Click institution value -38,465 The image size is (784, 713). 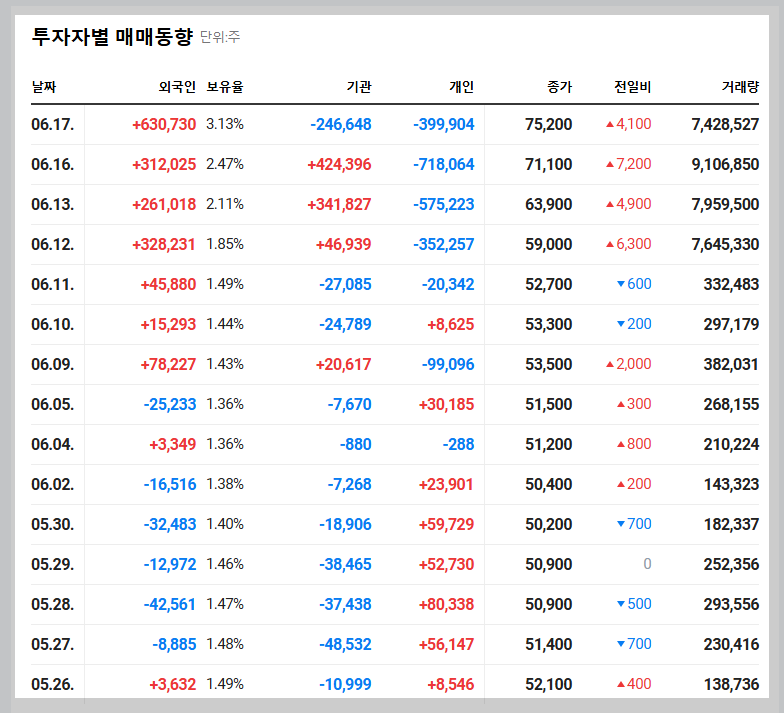[x=346, y=564]
